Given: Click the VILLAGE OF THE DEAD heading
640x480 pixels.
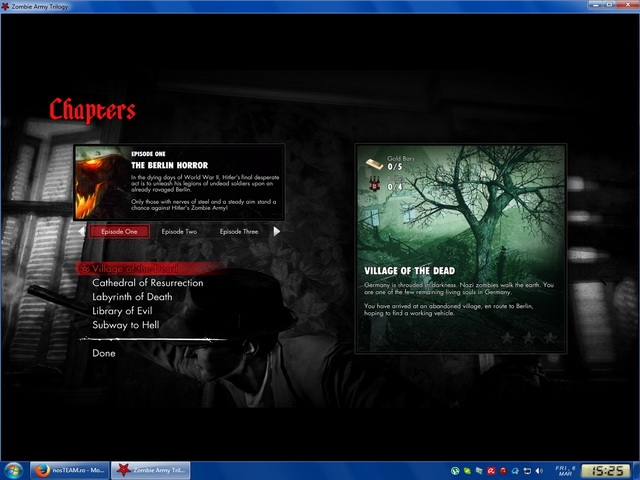Looking at the screenshot, I should [409, 271].
